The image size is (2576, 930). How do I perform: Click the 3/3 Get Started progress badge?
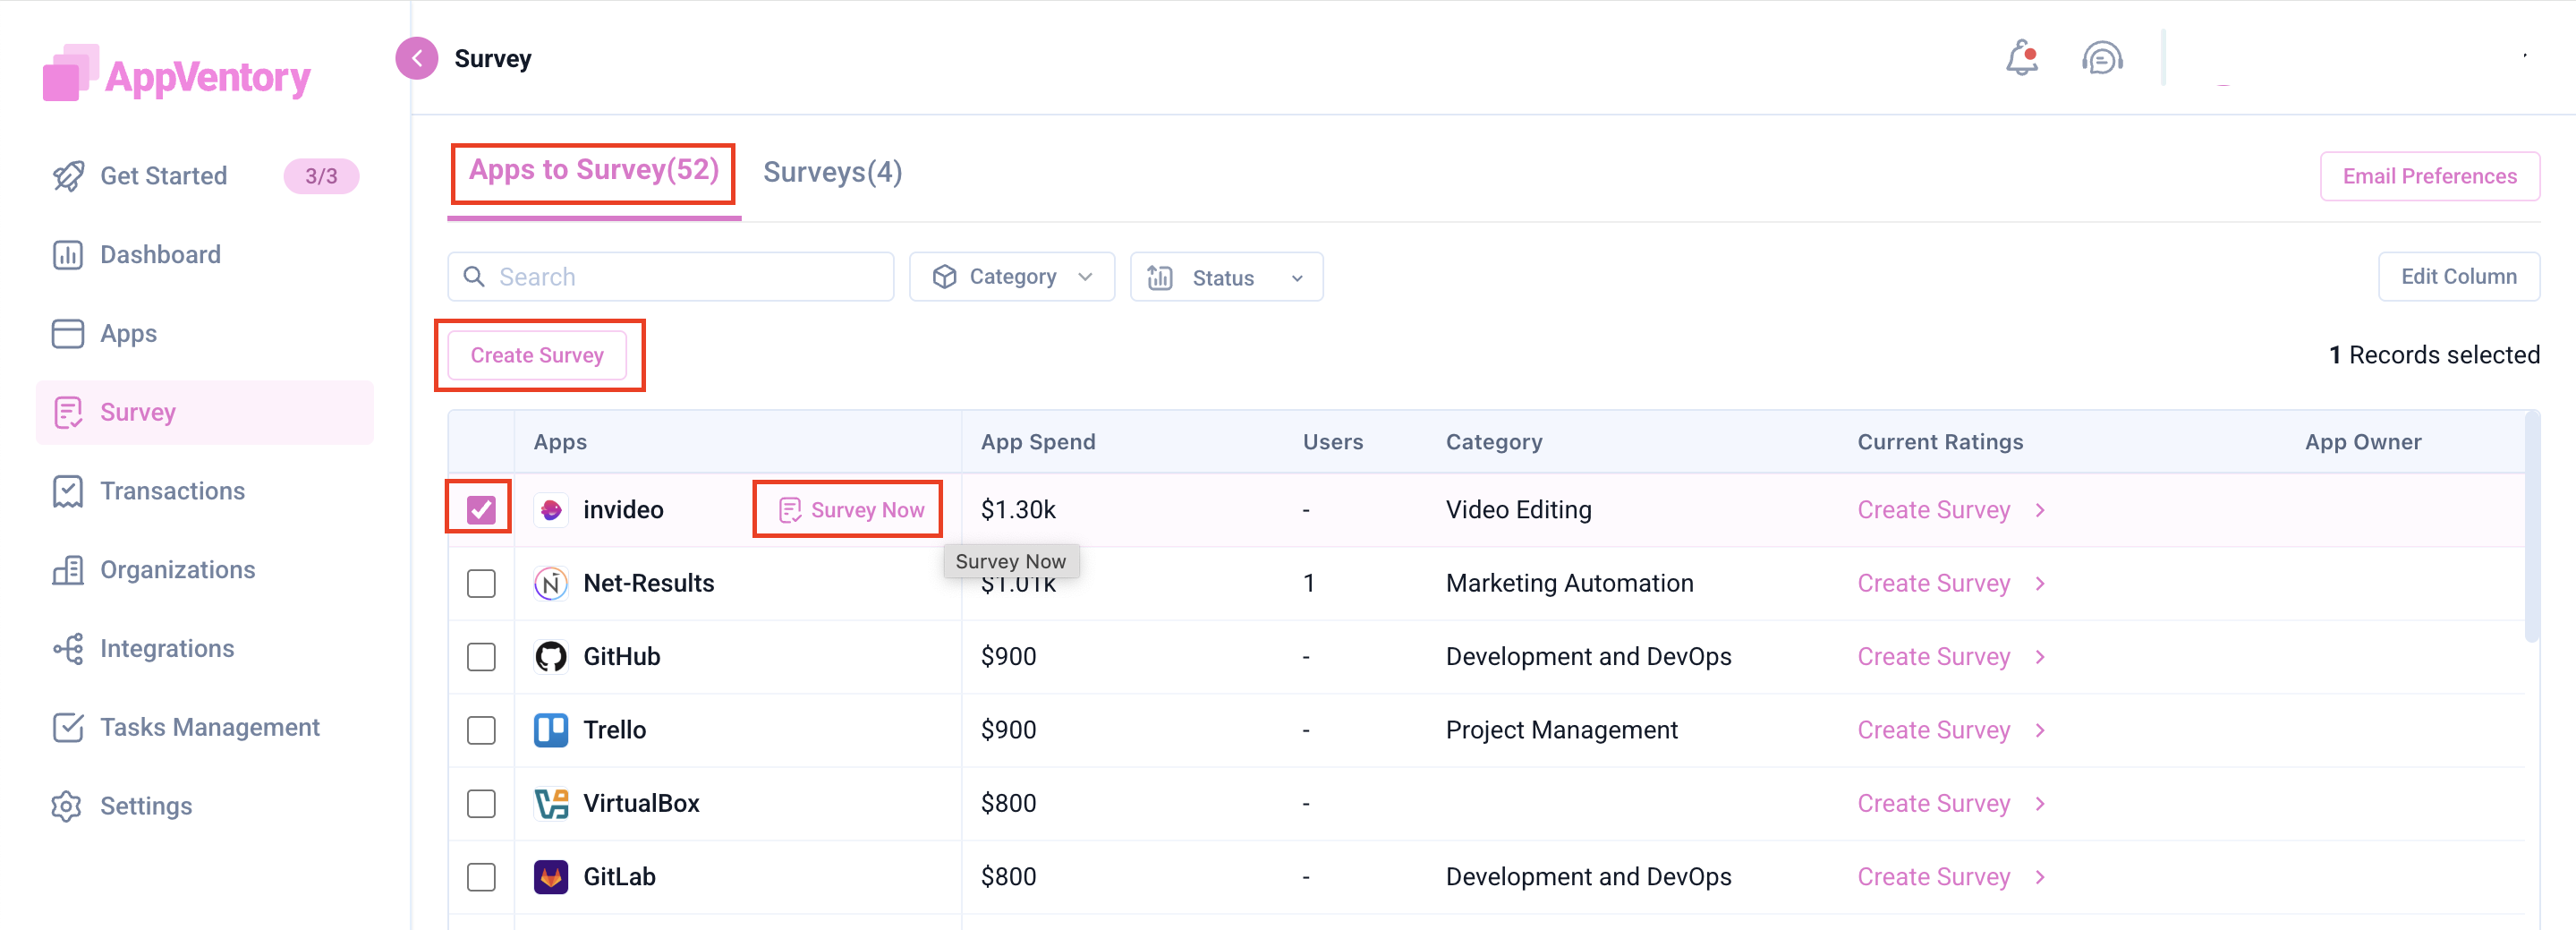[321, 176]
